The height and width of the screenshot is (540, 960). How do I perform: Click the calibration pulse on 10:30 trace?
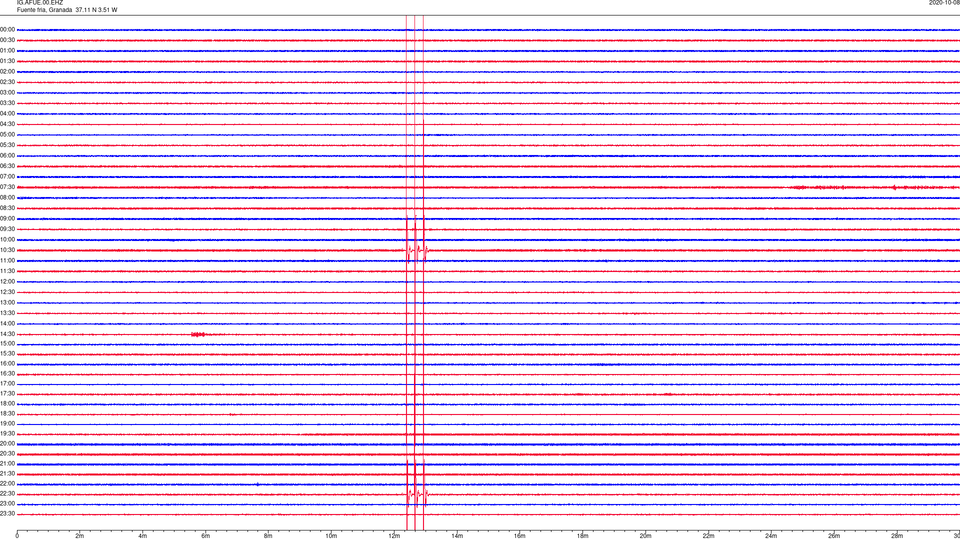pos(417,250)
